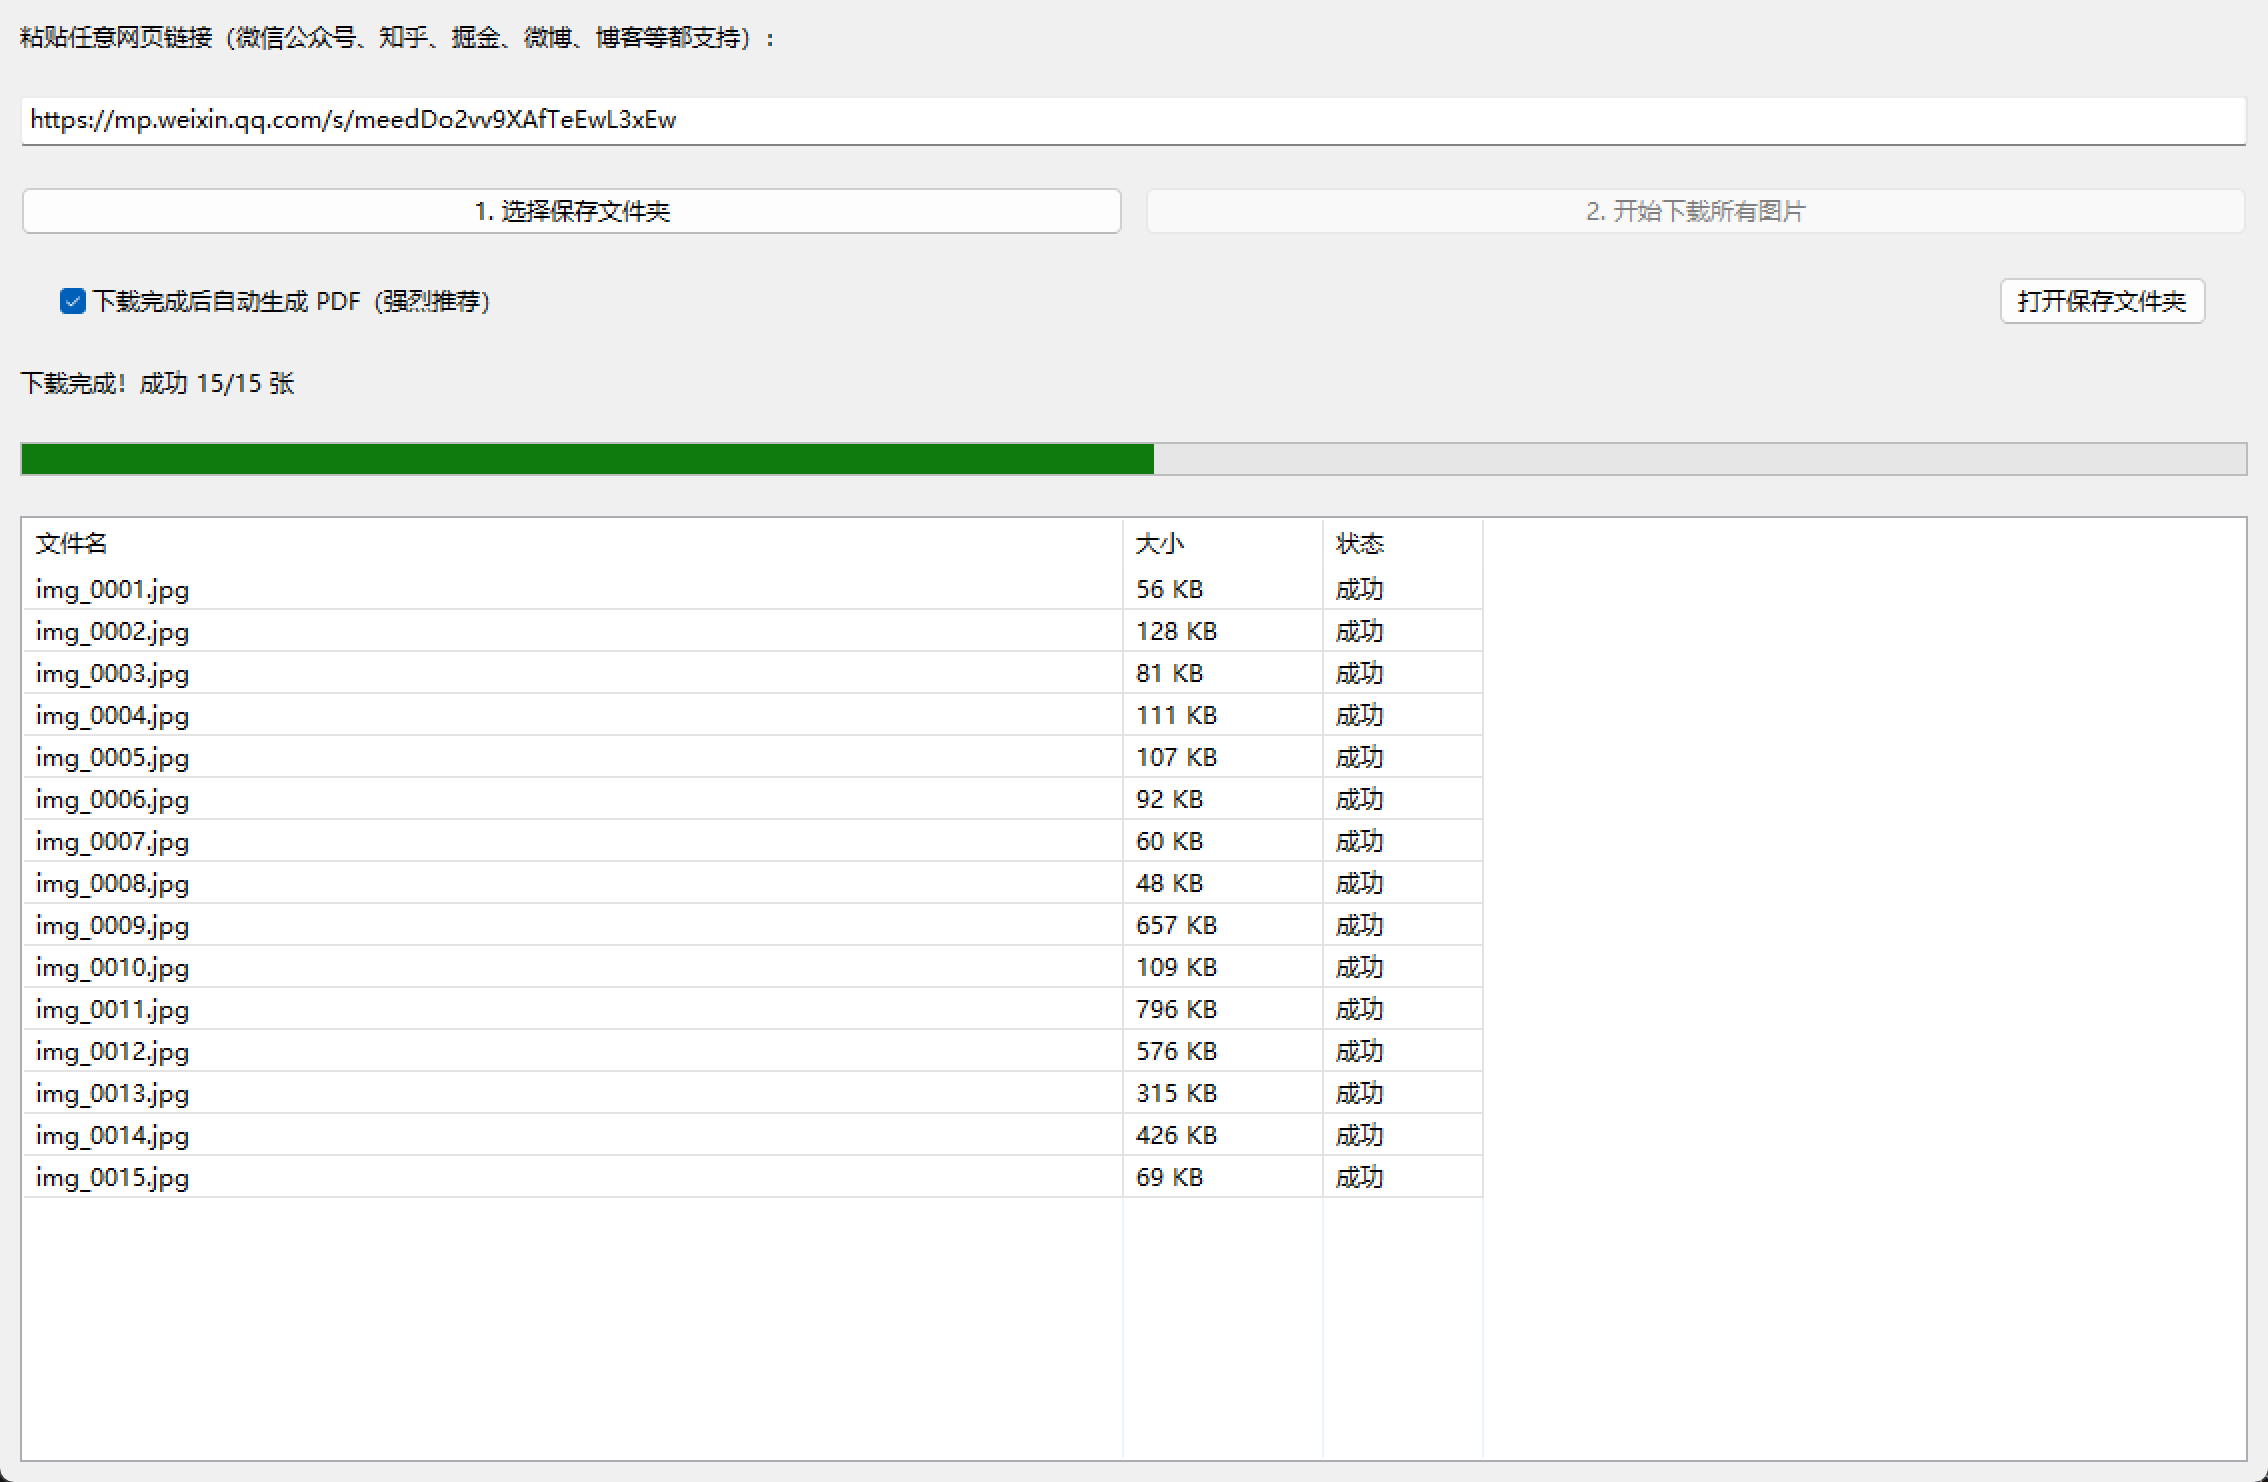Viewport: 2268px width, 1482px height.
Task: Select the img_0007.jpg entry
Action: [x=112, y=842]
